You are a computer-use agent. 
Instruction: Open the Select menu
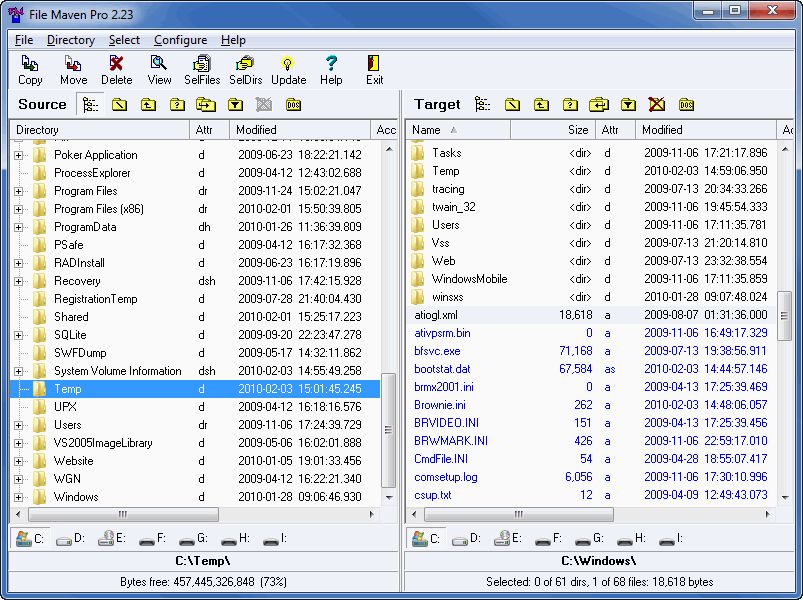pyautogui.click(x=124, y=40)
